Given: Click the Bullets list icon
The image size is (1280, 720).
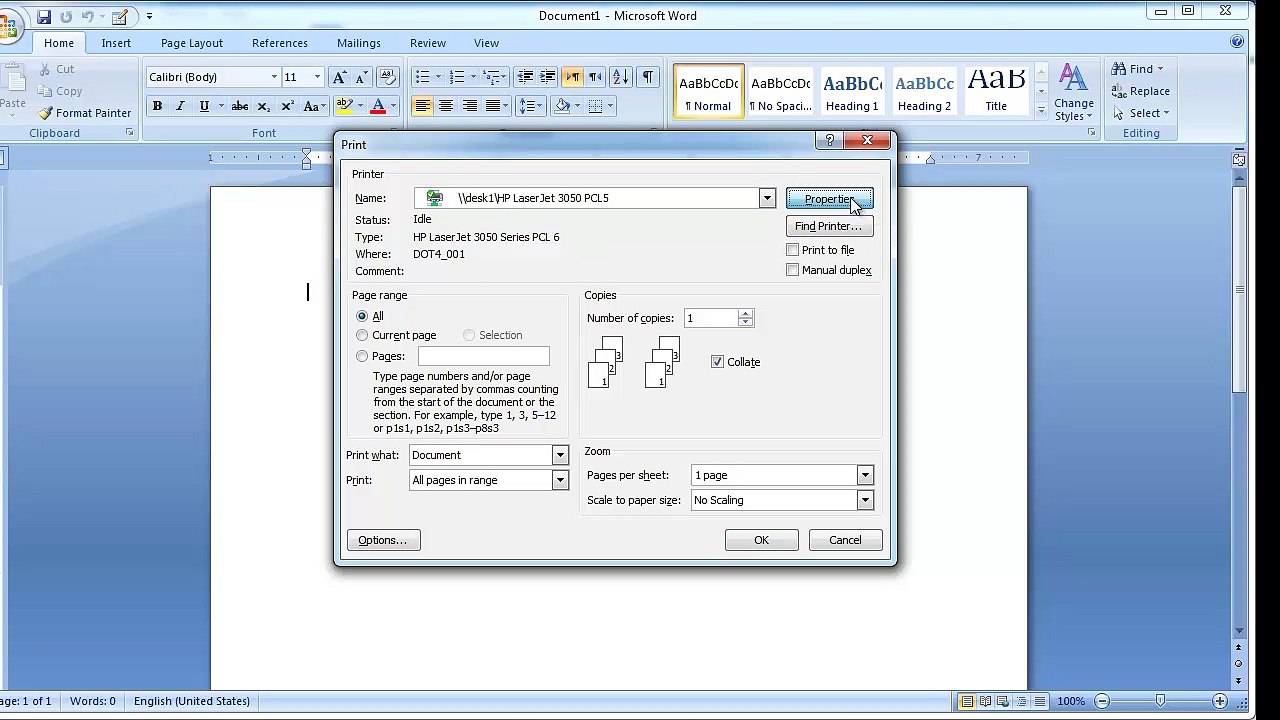Looking at the screenshot, I should point(422,77).
